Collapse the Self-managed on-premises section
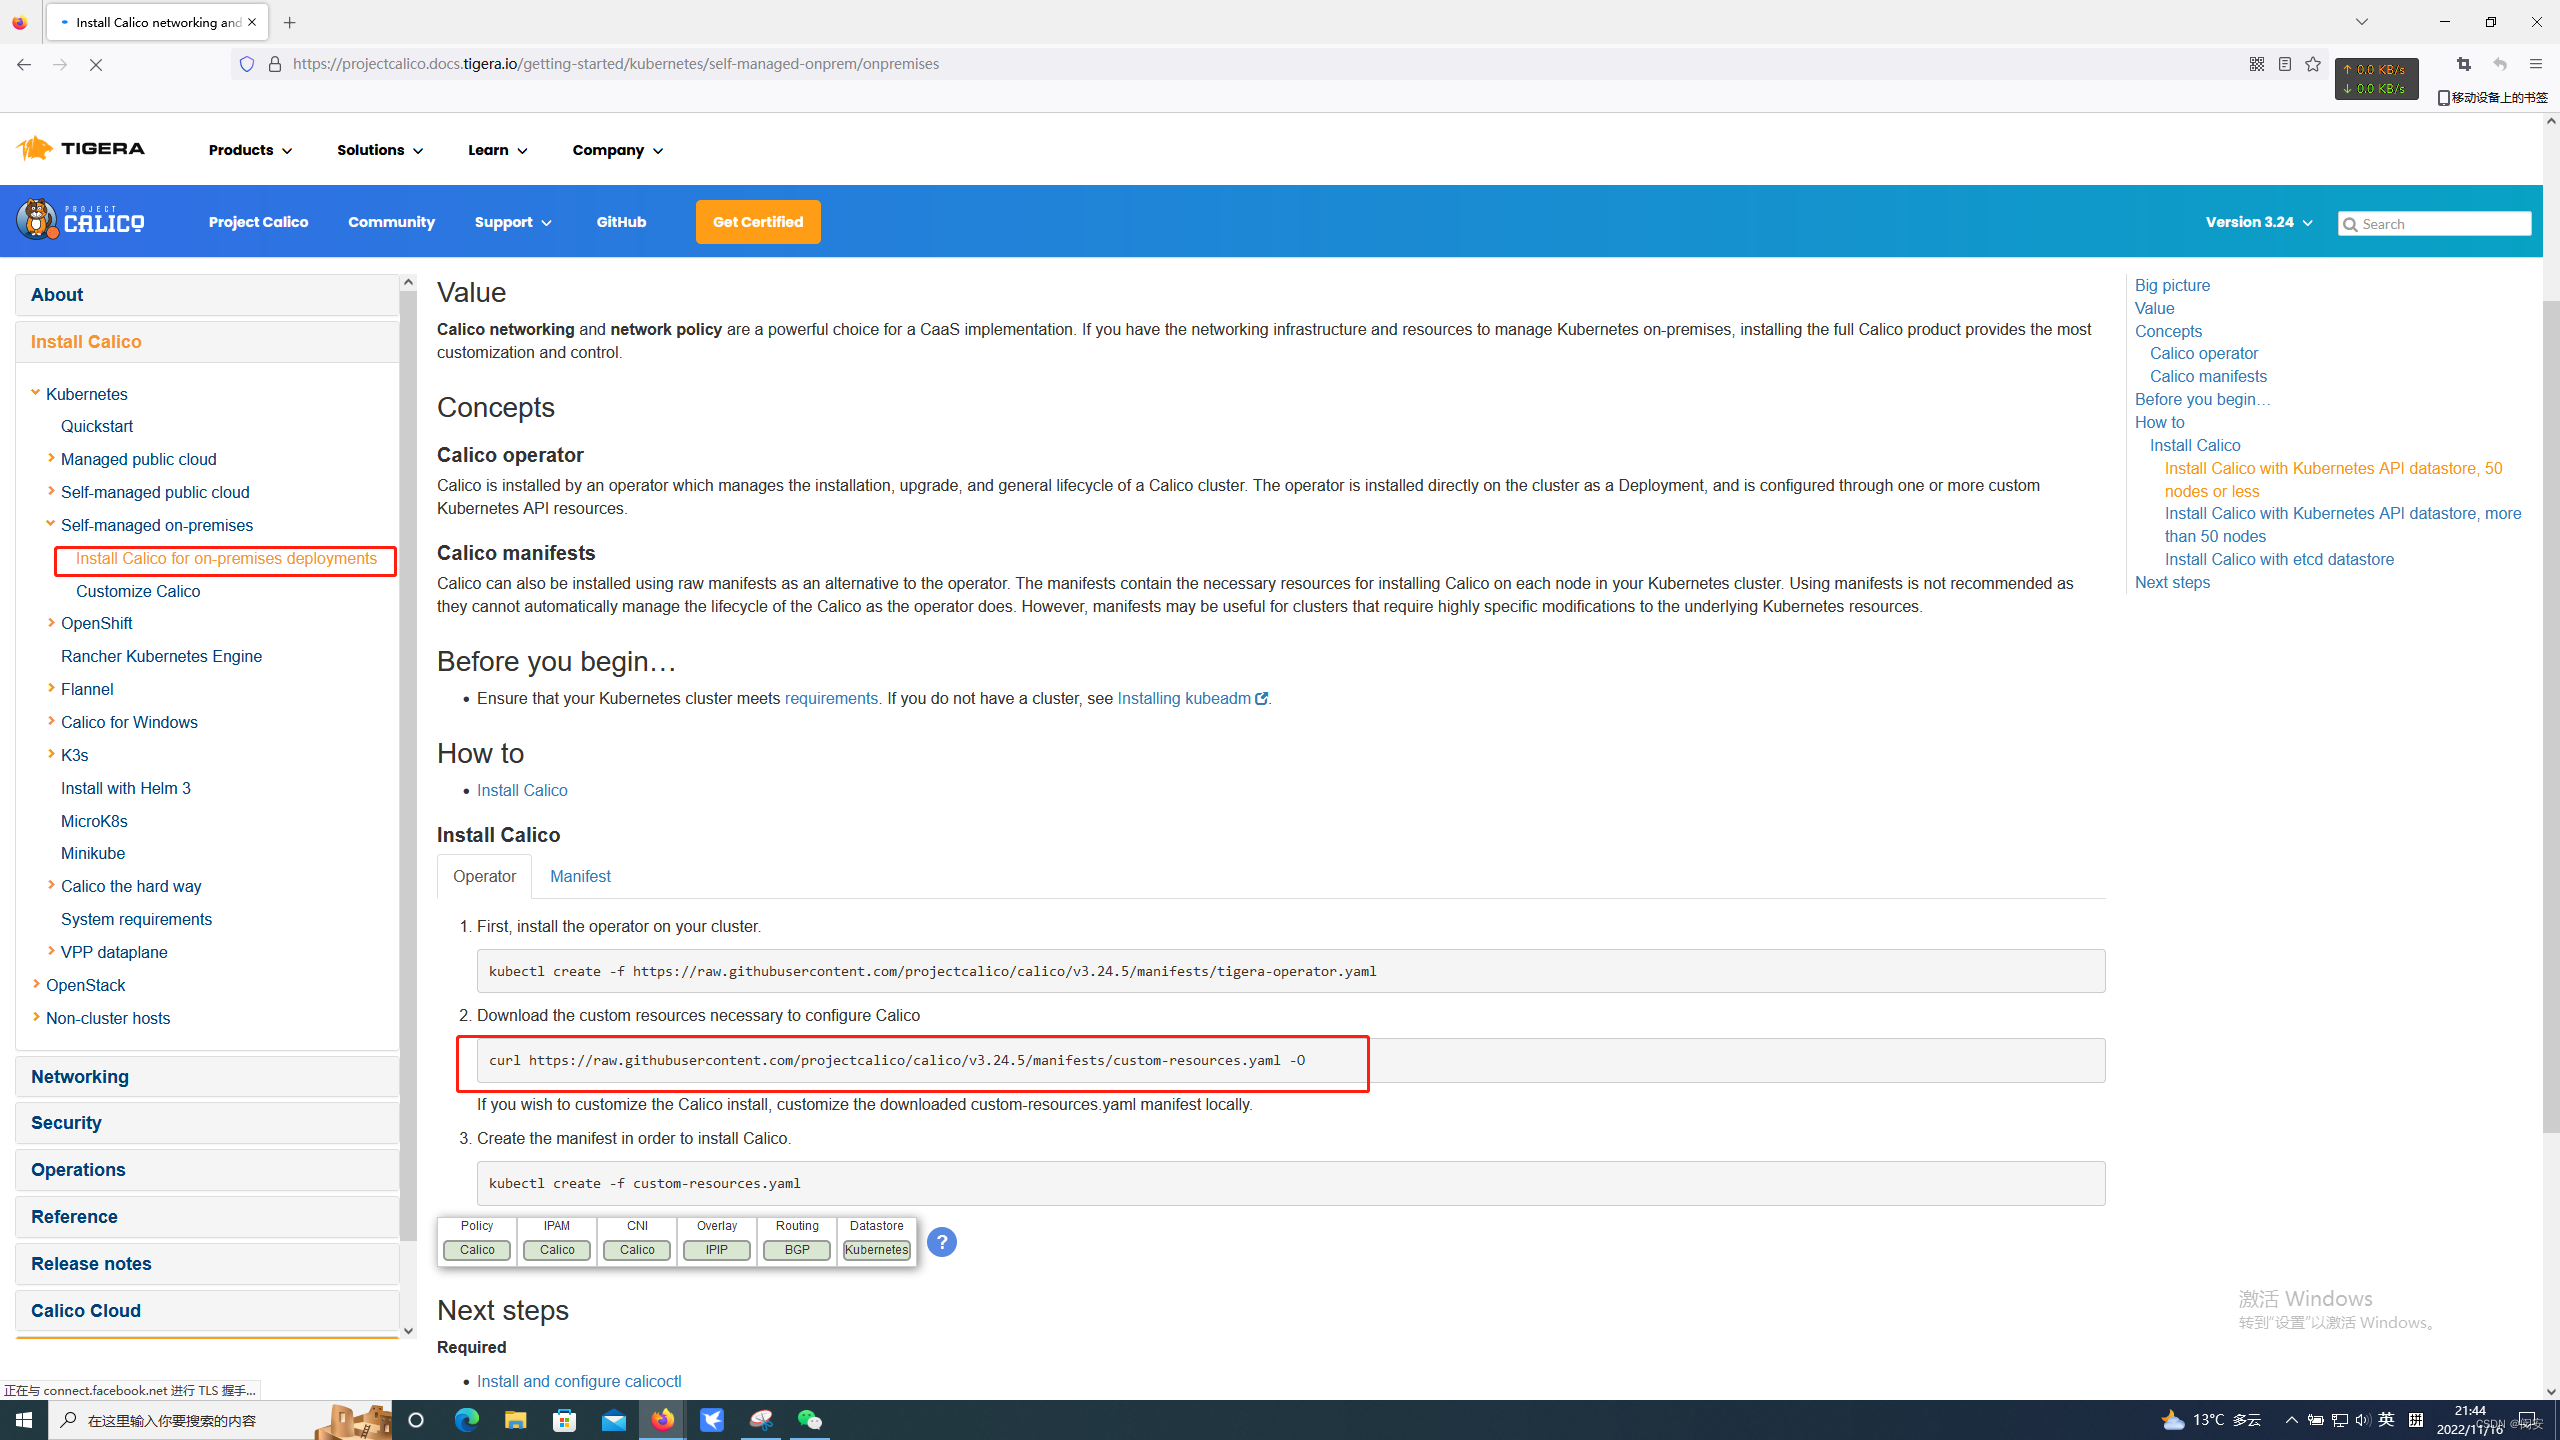This screenshot has height=1440, width=2560. click(x=51, y=523)
